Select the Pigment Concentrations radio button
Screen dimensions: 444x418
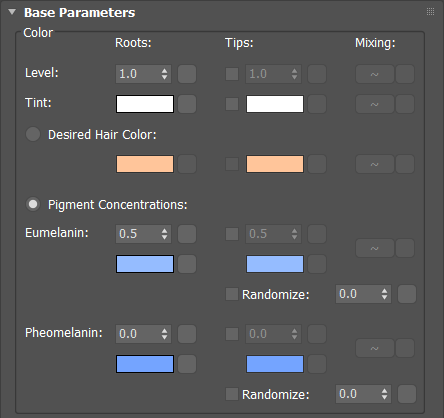pyautogui.click(x=33, y=204)
